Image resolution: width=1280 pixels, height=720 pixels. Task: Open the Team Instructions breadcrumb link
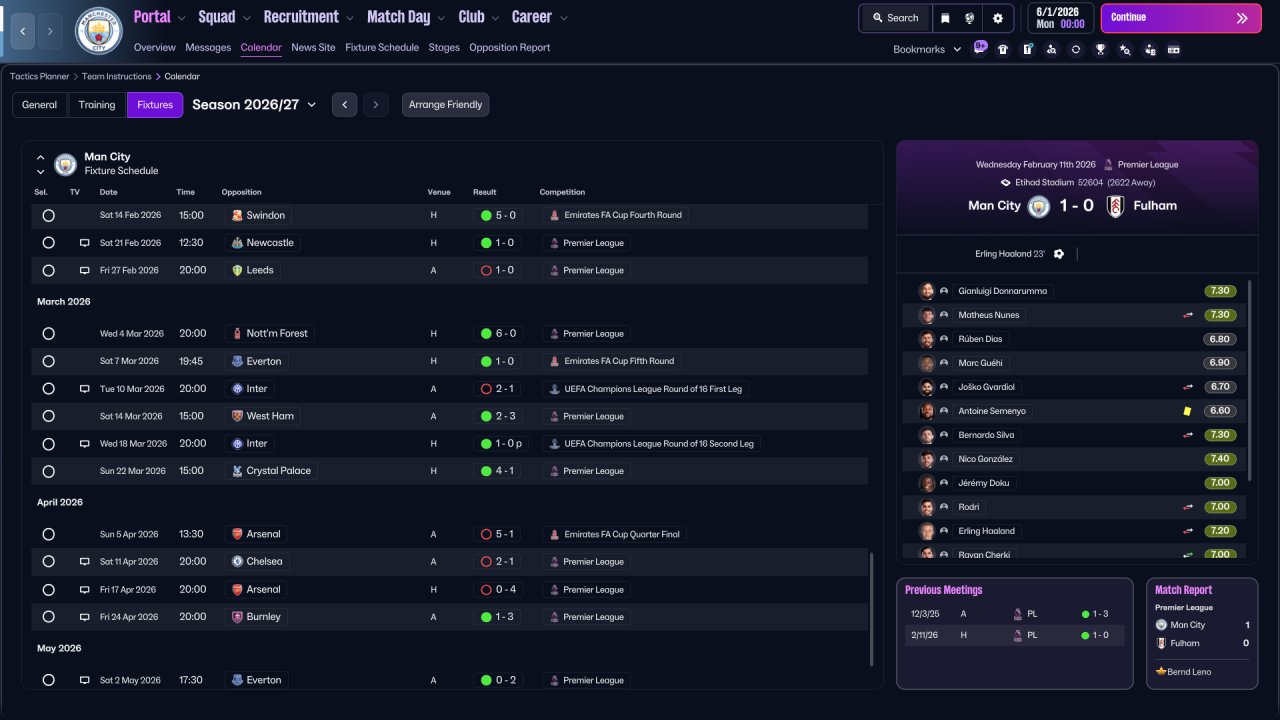point(117,76)
